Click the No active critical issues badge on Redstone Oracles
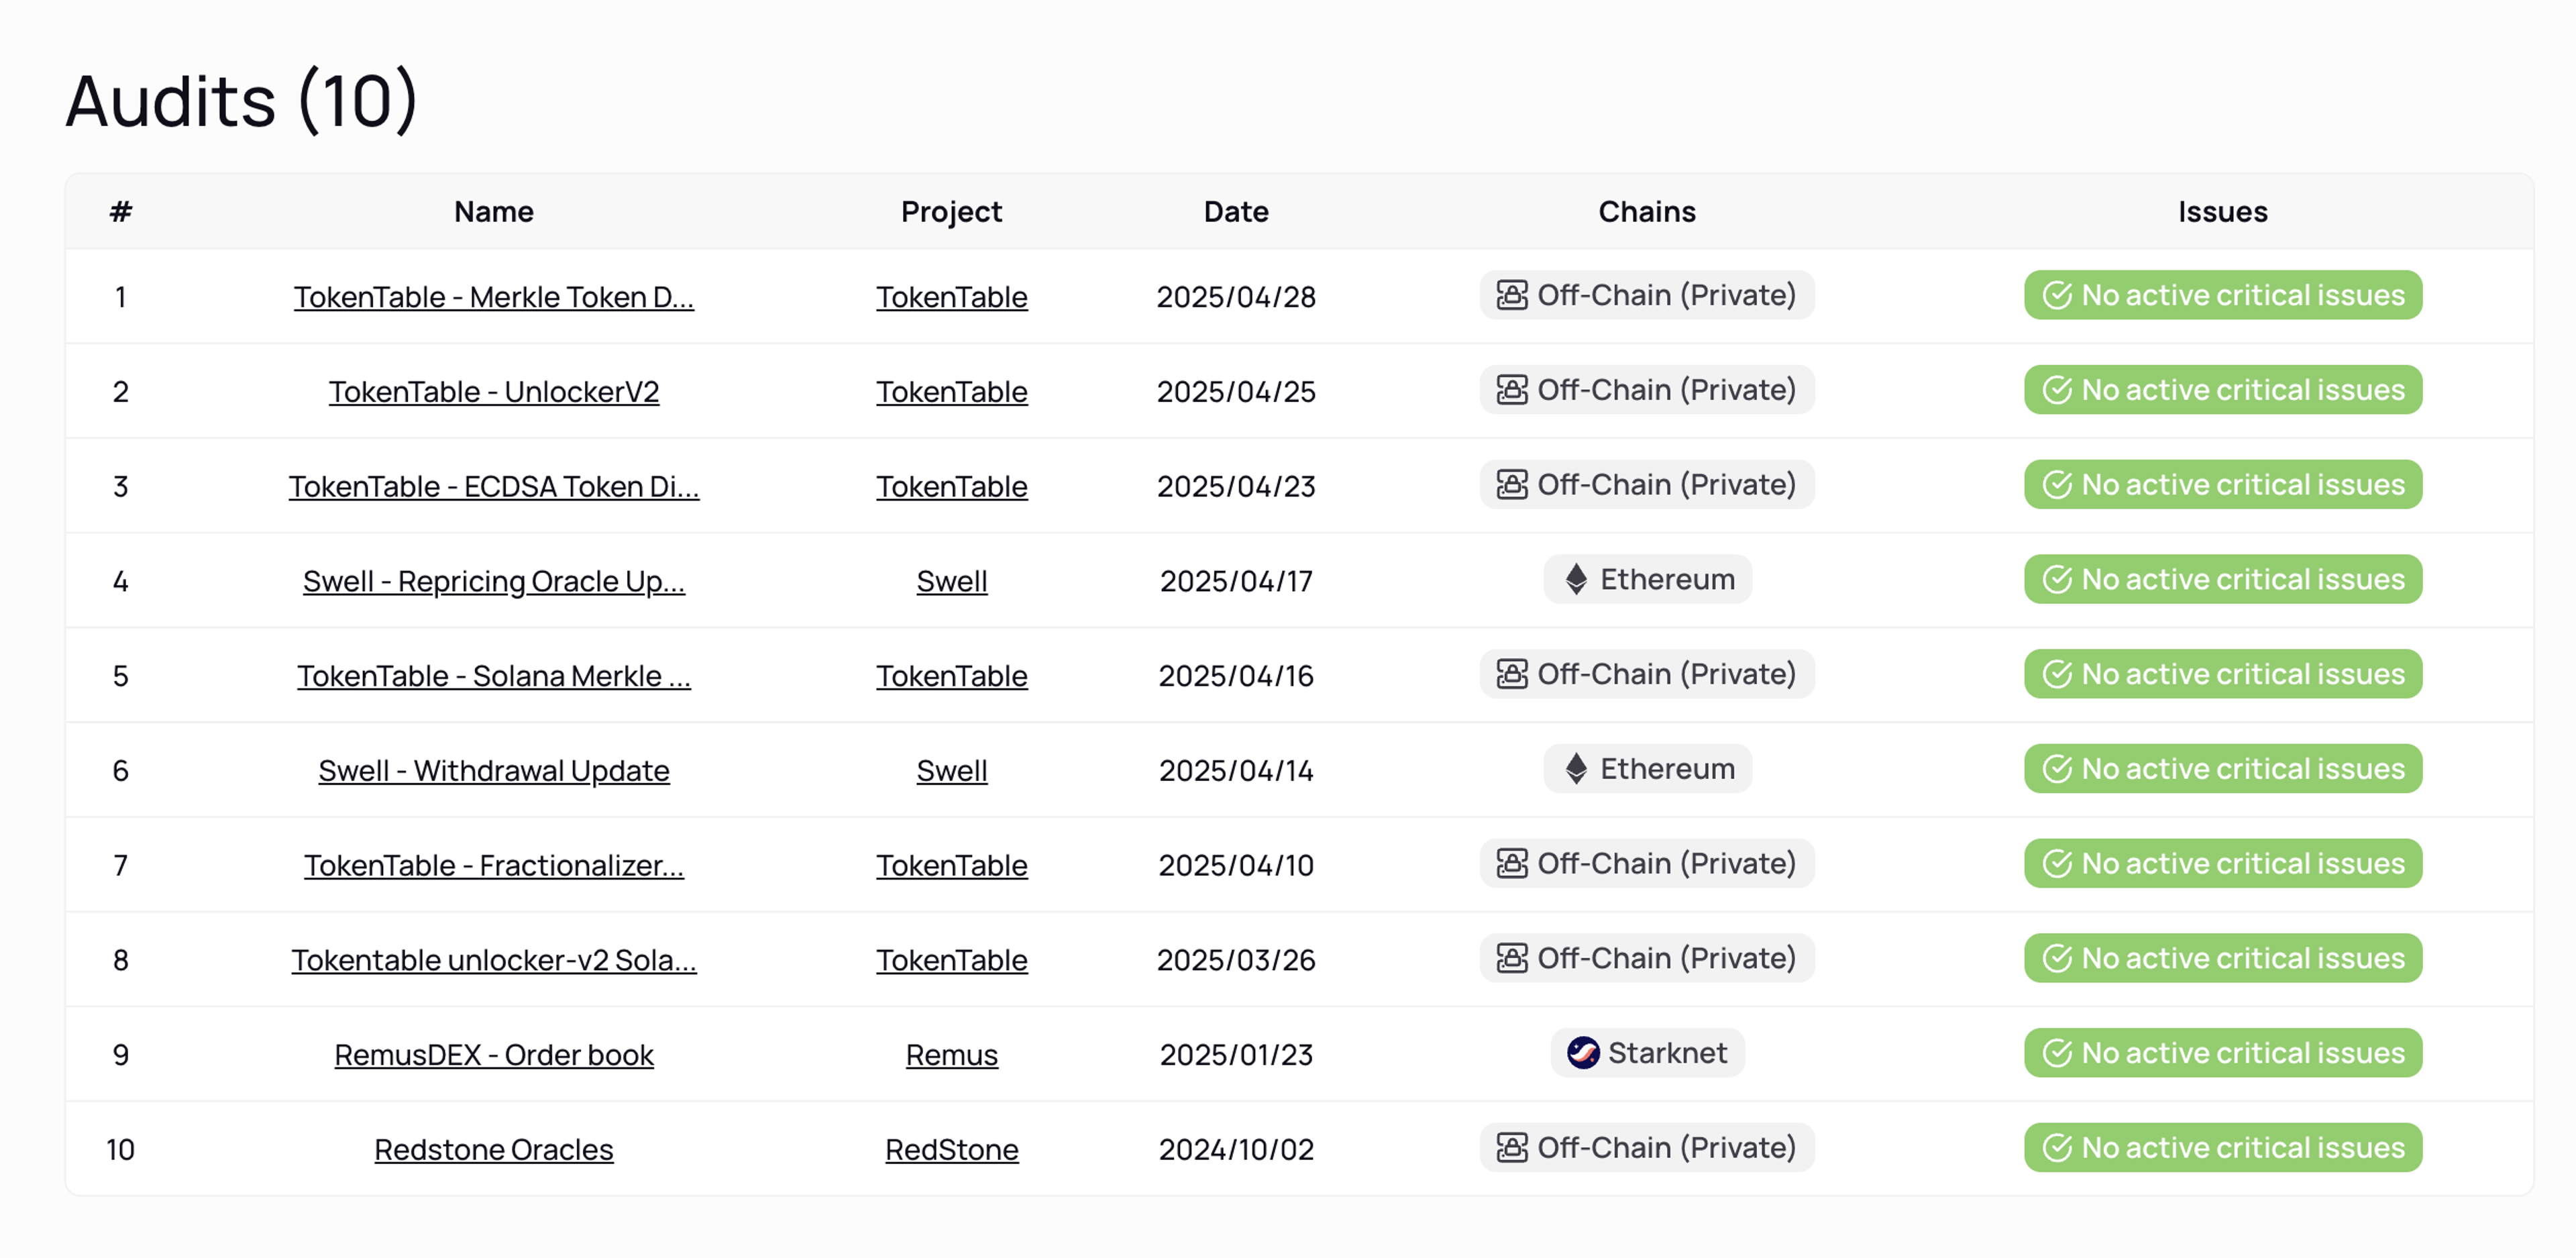2576x1258 pixels. [x=2222, y=1147]
